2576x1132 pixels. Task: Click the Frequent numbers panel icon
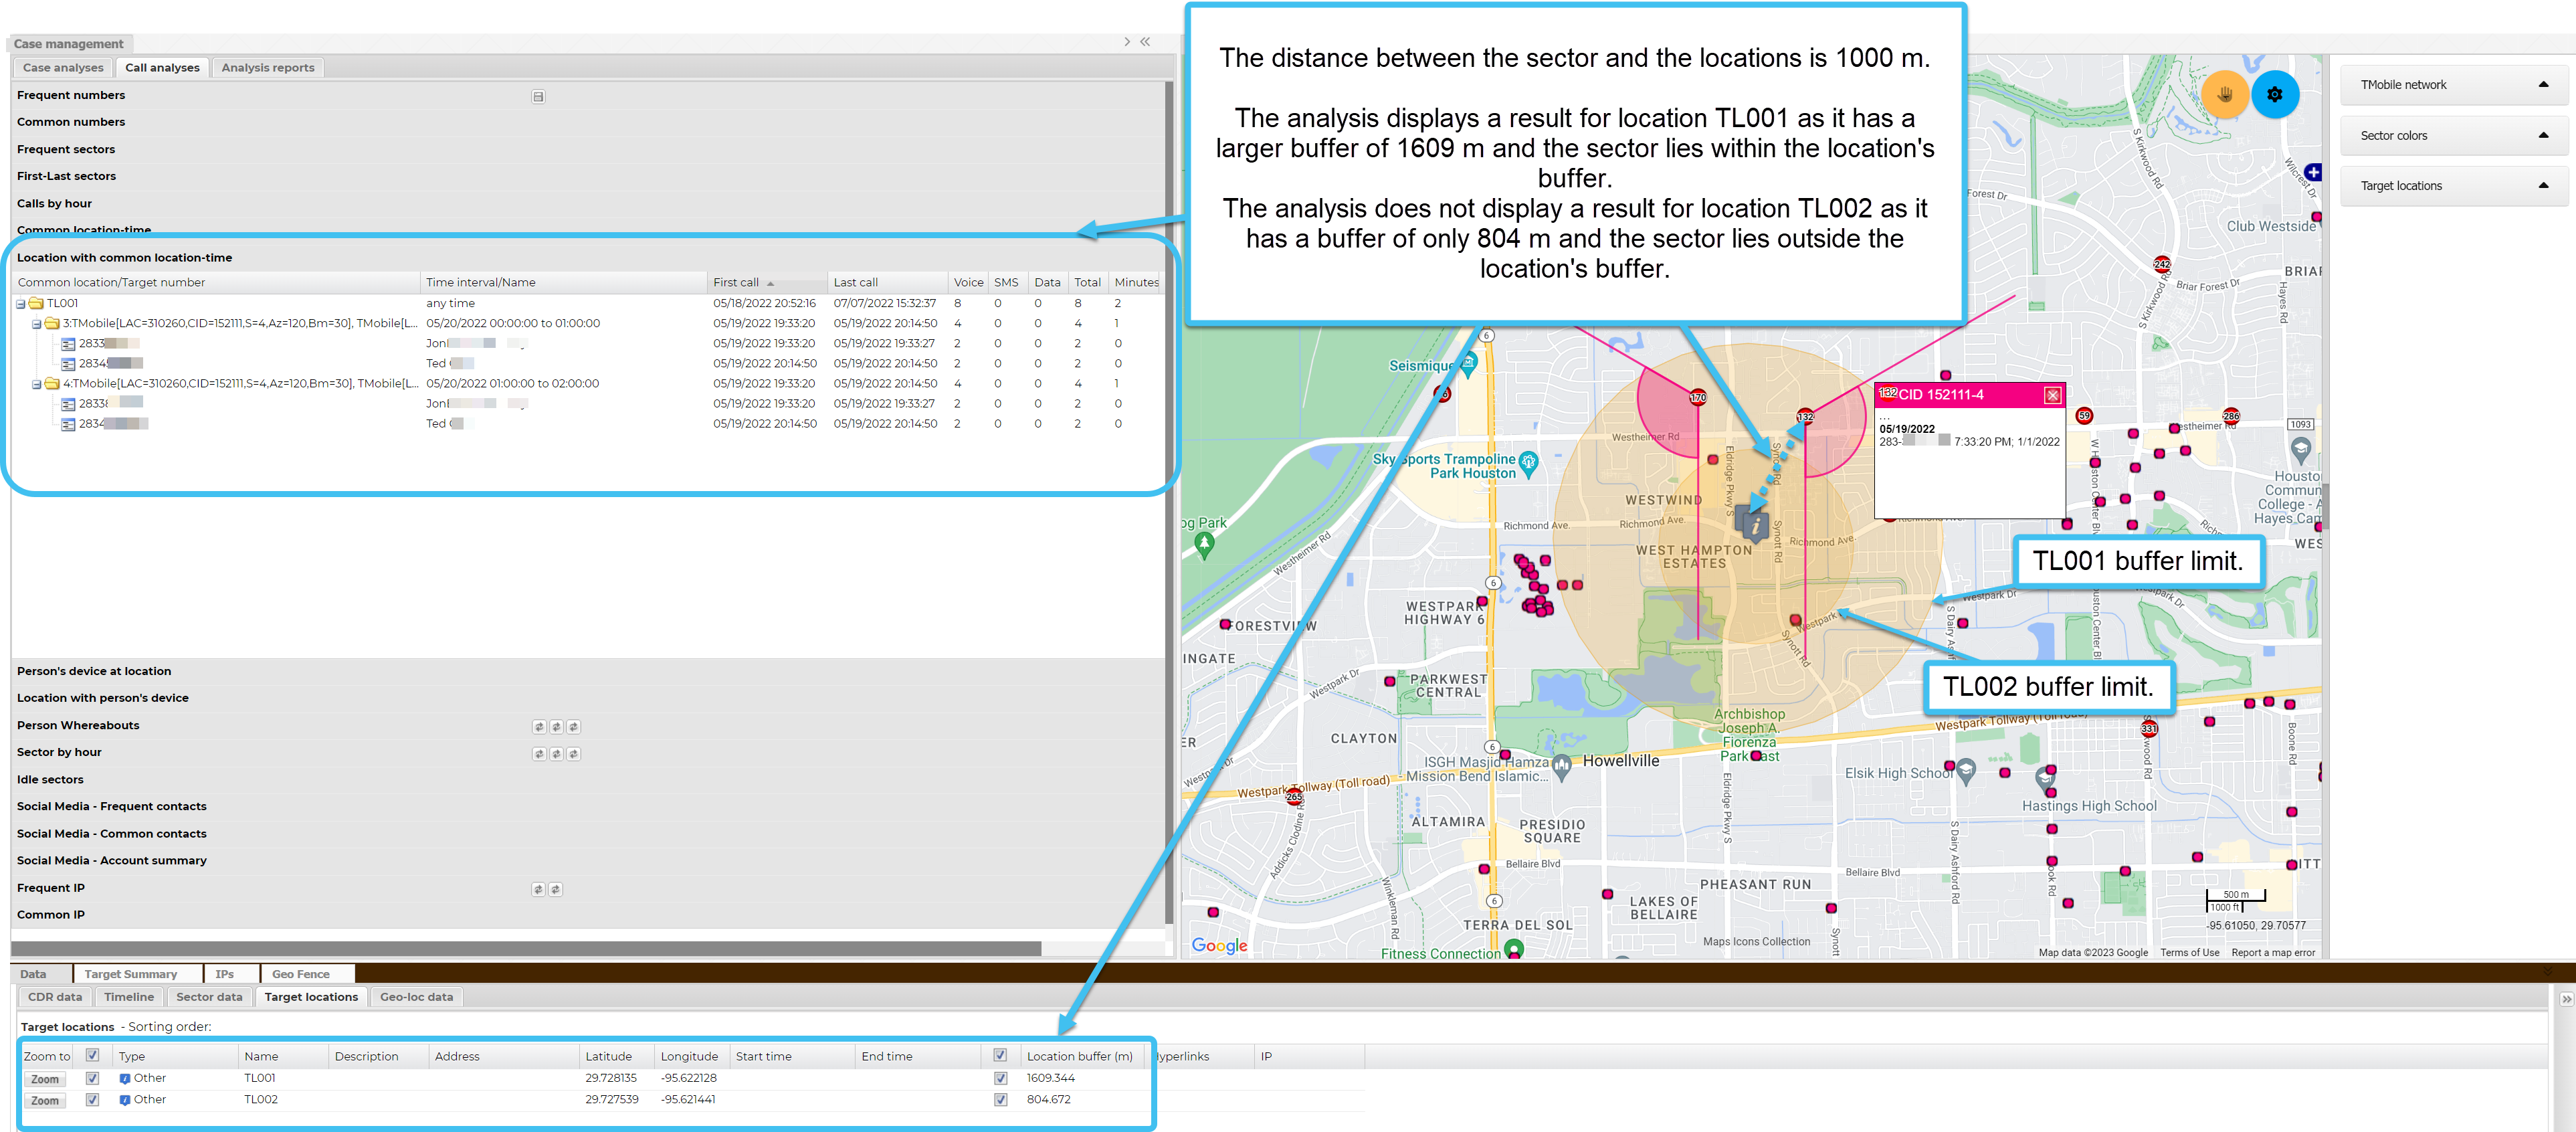point(538,97)
